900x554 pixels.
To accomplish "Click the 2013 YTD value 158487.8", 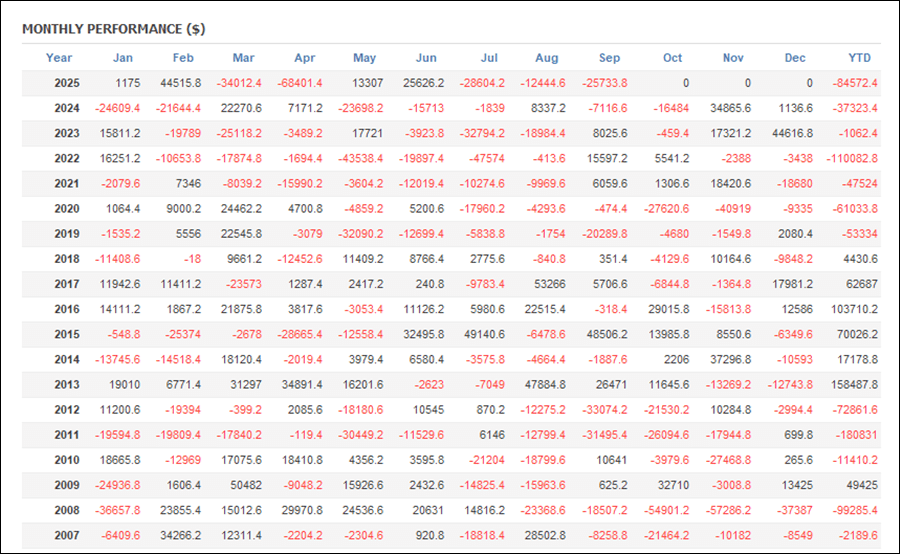I will pos(854,384).
